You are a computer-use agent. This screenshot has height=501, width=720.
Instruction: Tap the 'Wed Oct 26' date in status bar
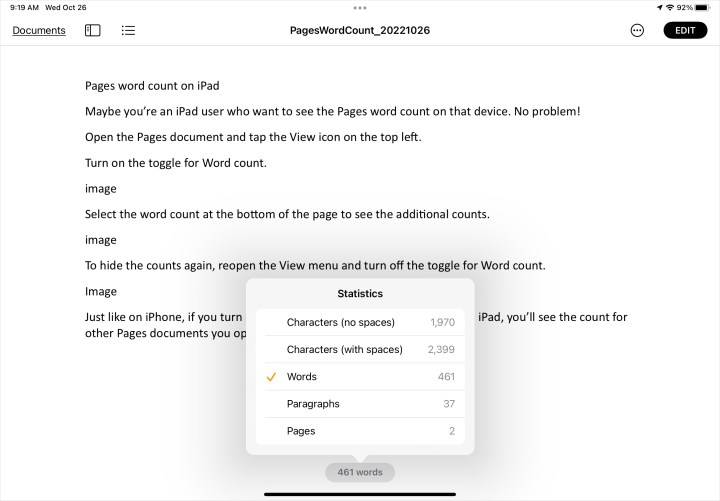pos(66,7)
